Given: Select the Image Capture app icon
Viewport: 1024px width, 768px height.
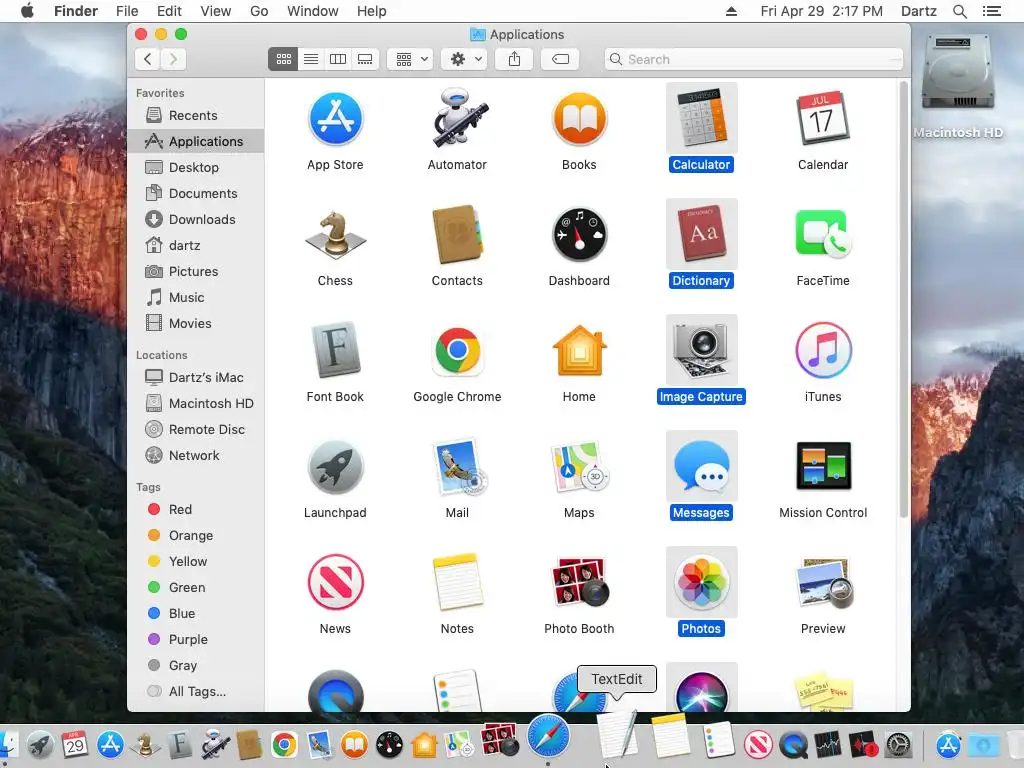Looking at the screenshot, I should click(701, 350).
